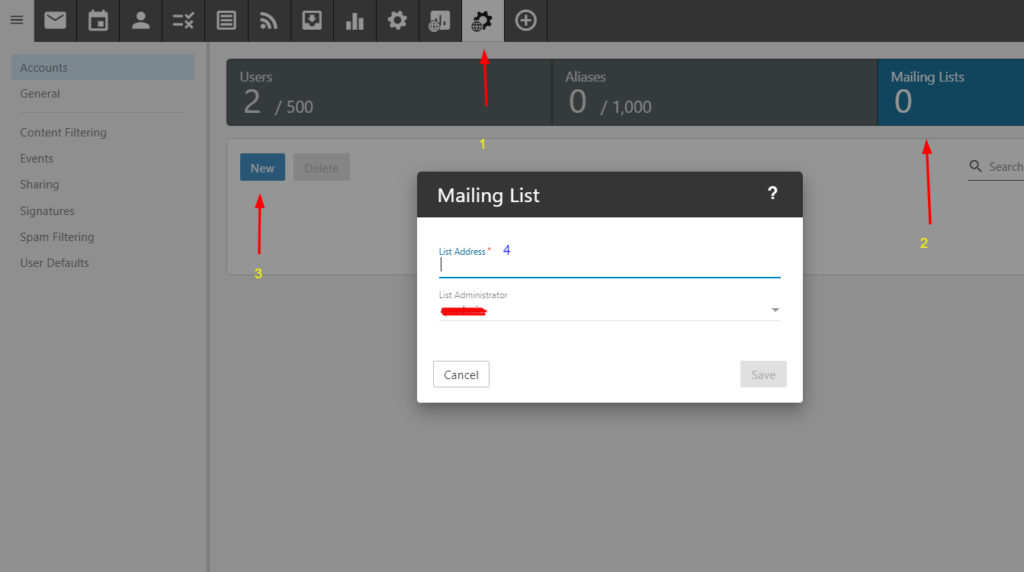Open the file storage download icon
This screenshot has height=572, width=1024.
click(312, 20)
